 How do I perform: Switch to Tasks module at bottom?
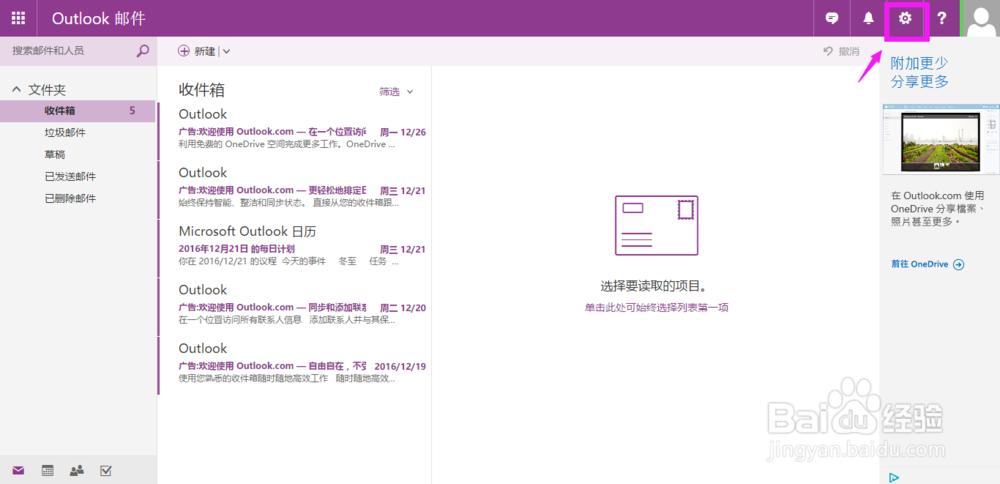pos(107,471)
